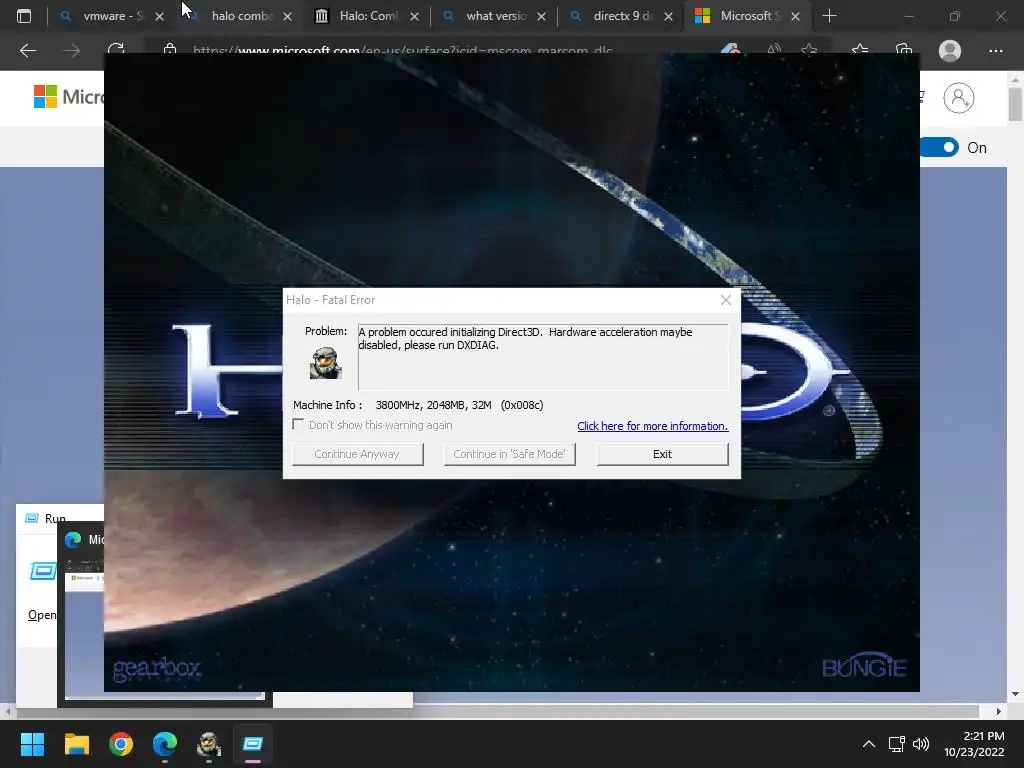Open File Explorer from taskbar
This screenshot has width=1024, height=768.
click(x=76, y=744)
